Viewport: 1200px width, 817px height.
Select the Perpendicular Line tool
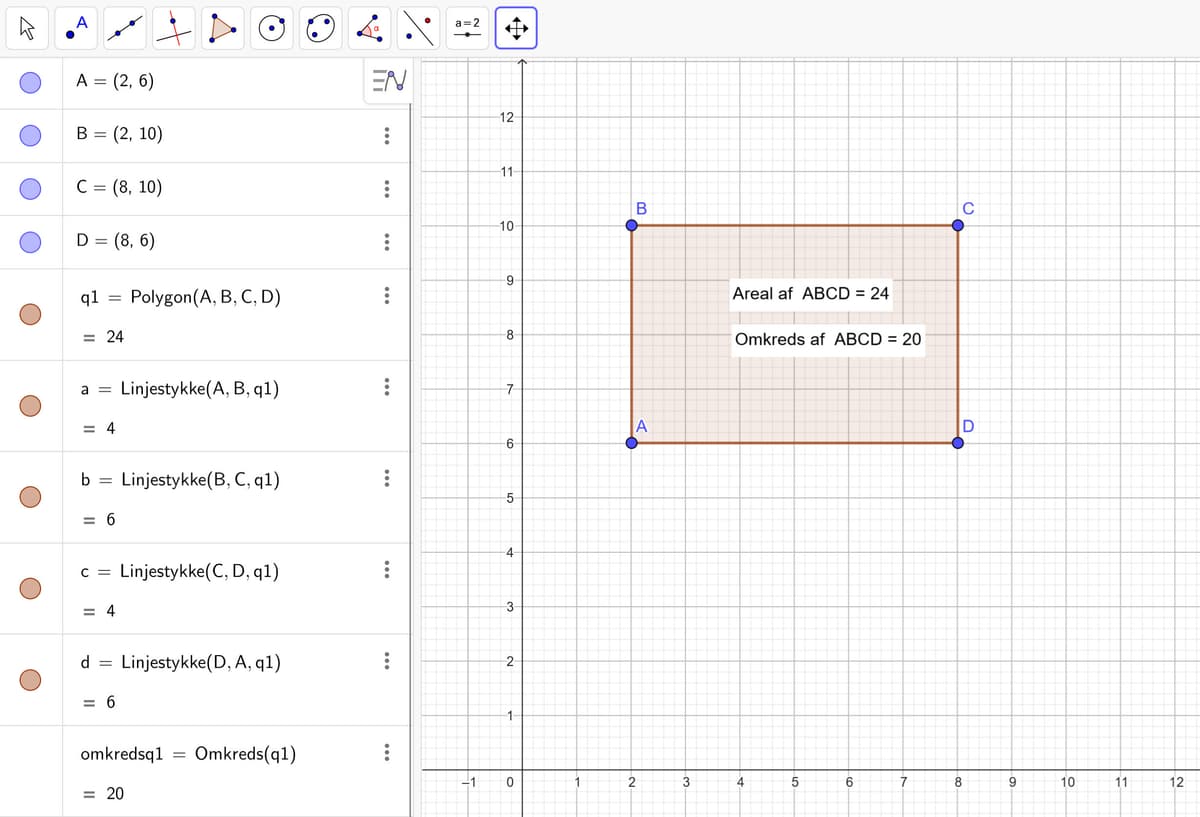(170, 28)
